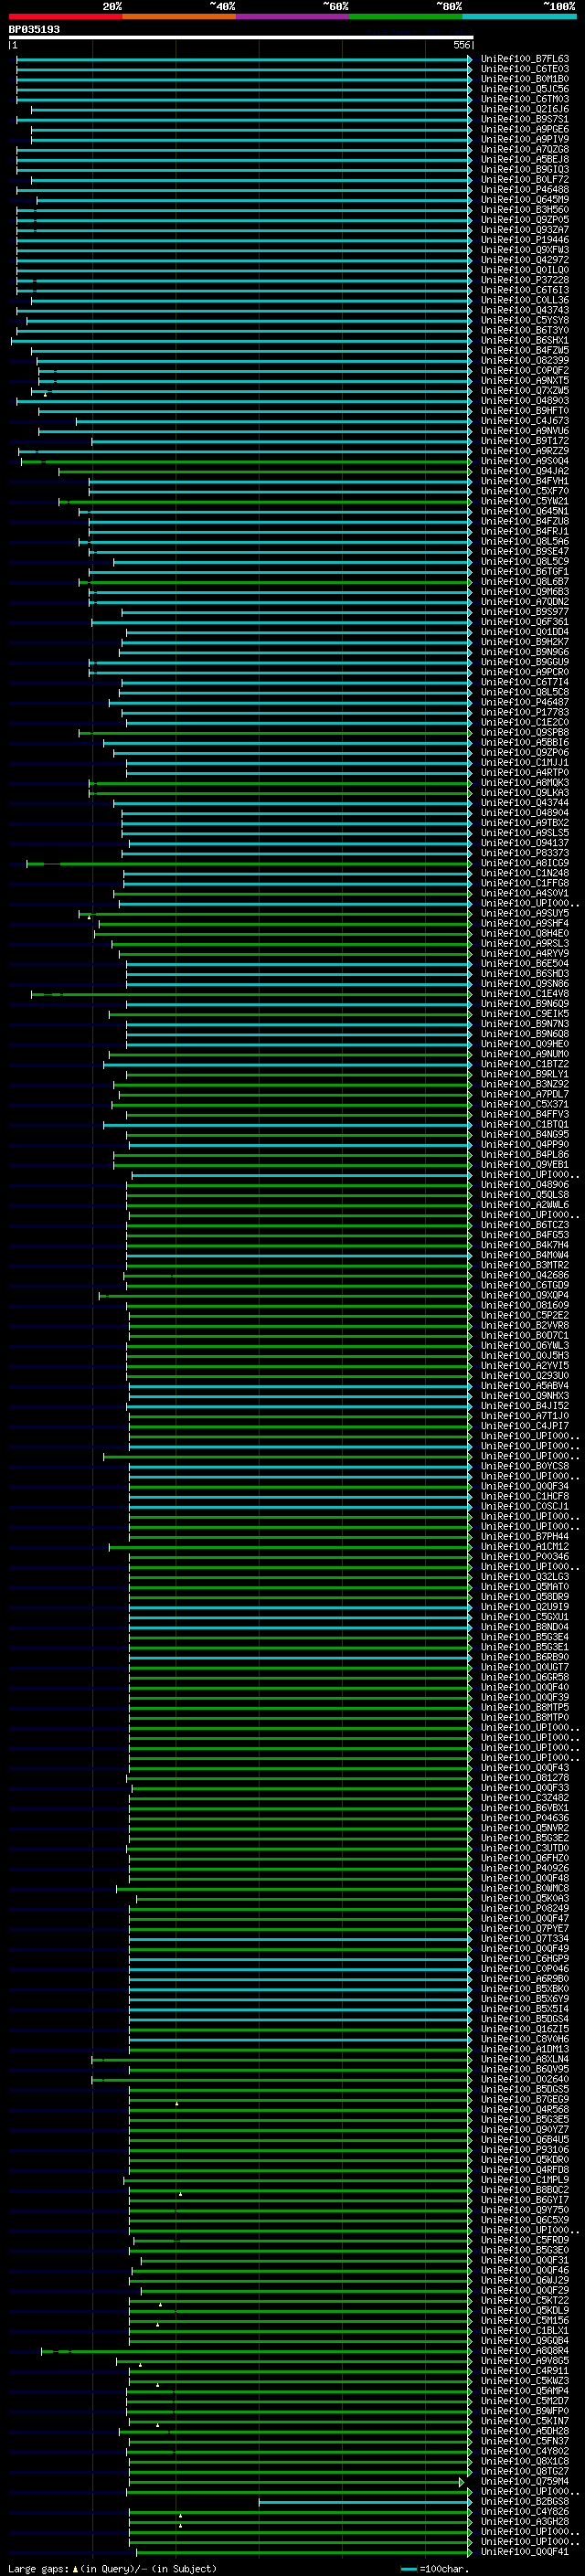585x2576 pixels.
Task: Click the label UniRef100_A5DH28
Action: (x=525, y=2431)
